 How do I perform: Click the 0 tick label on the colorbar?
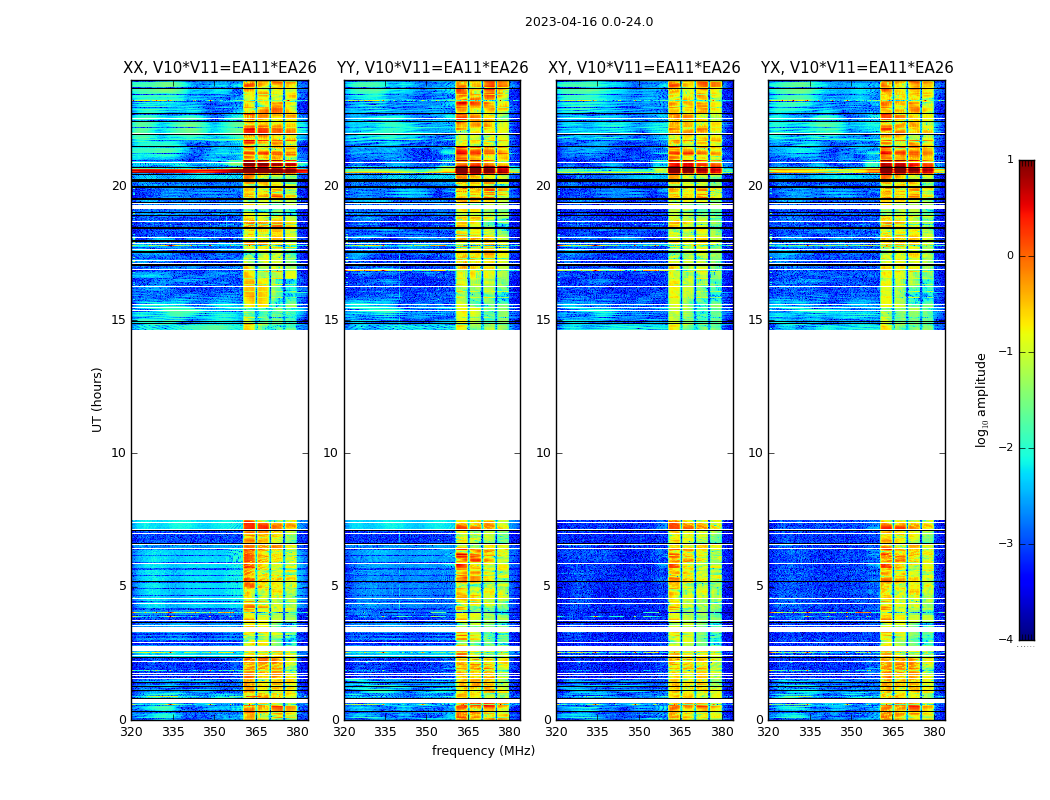click(1009, 256)
